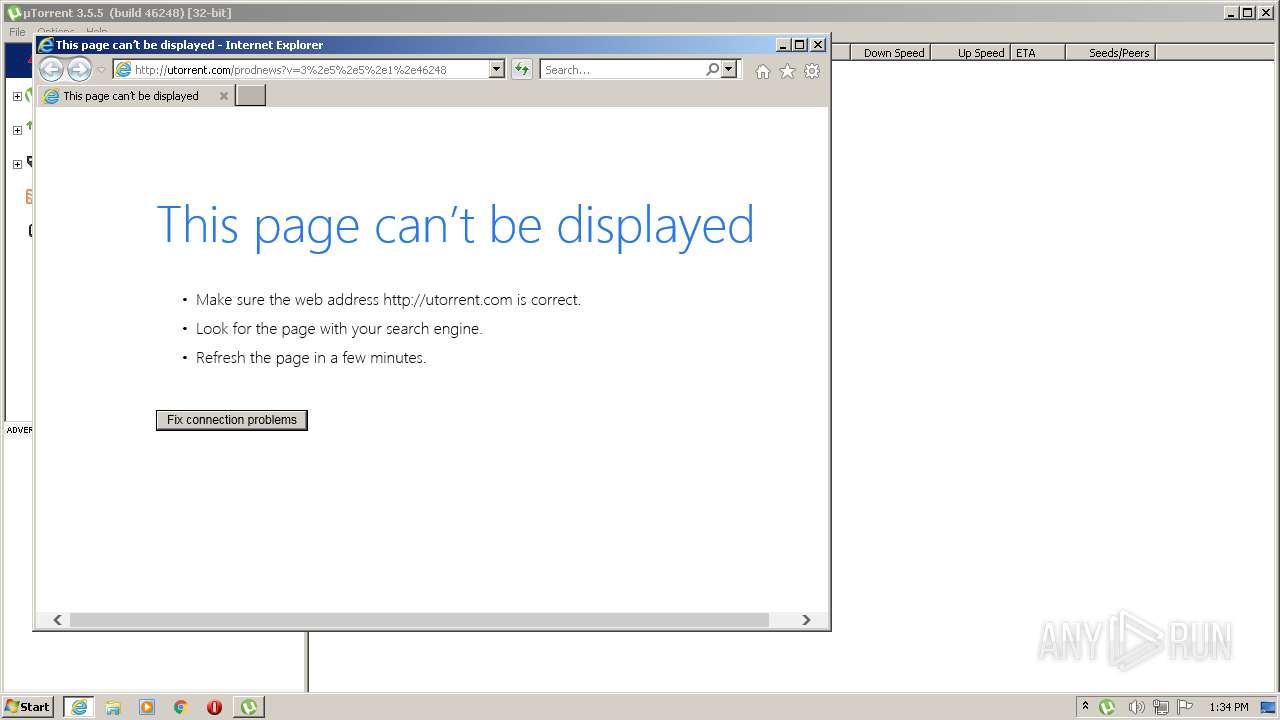Sort by Up Speed column in uTorrent
Screen dimensions: 1280x720
(970, 53)
